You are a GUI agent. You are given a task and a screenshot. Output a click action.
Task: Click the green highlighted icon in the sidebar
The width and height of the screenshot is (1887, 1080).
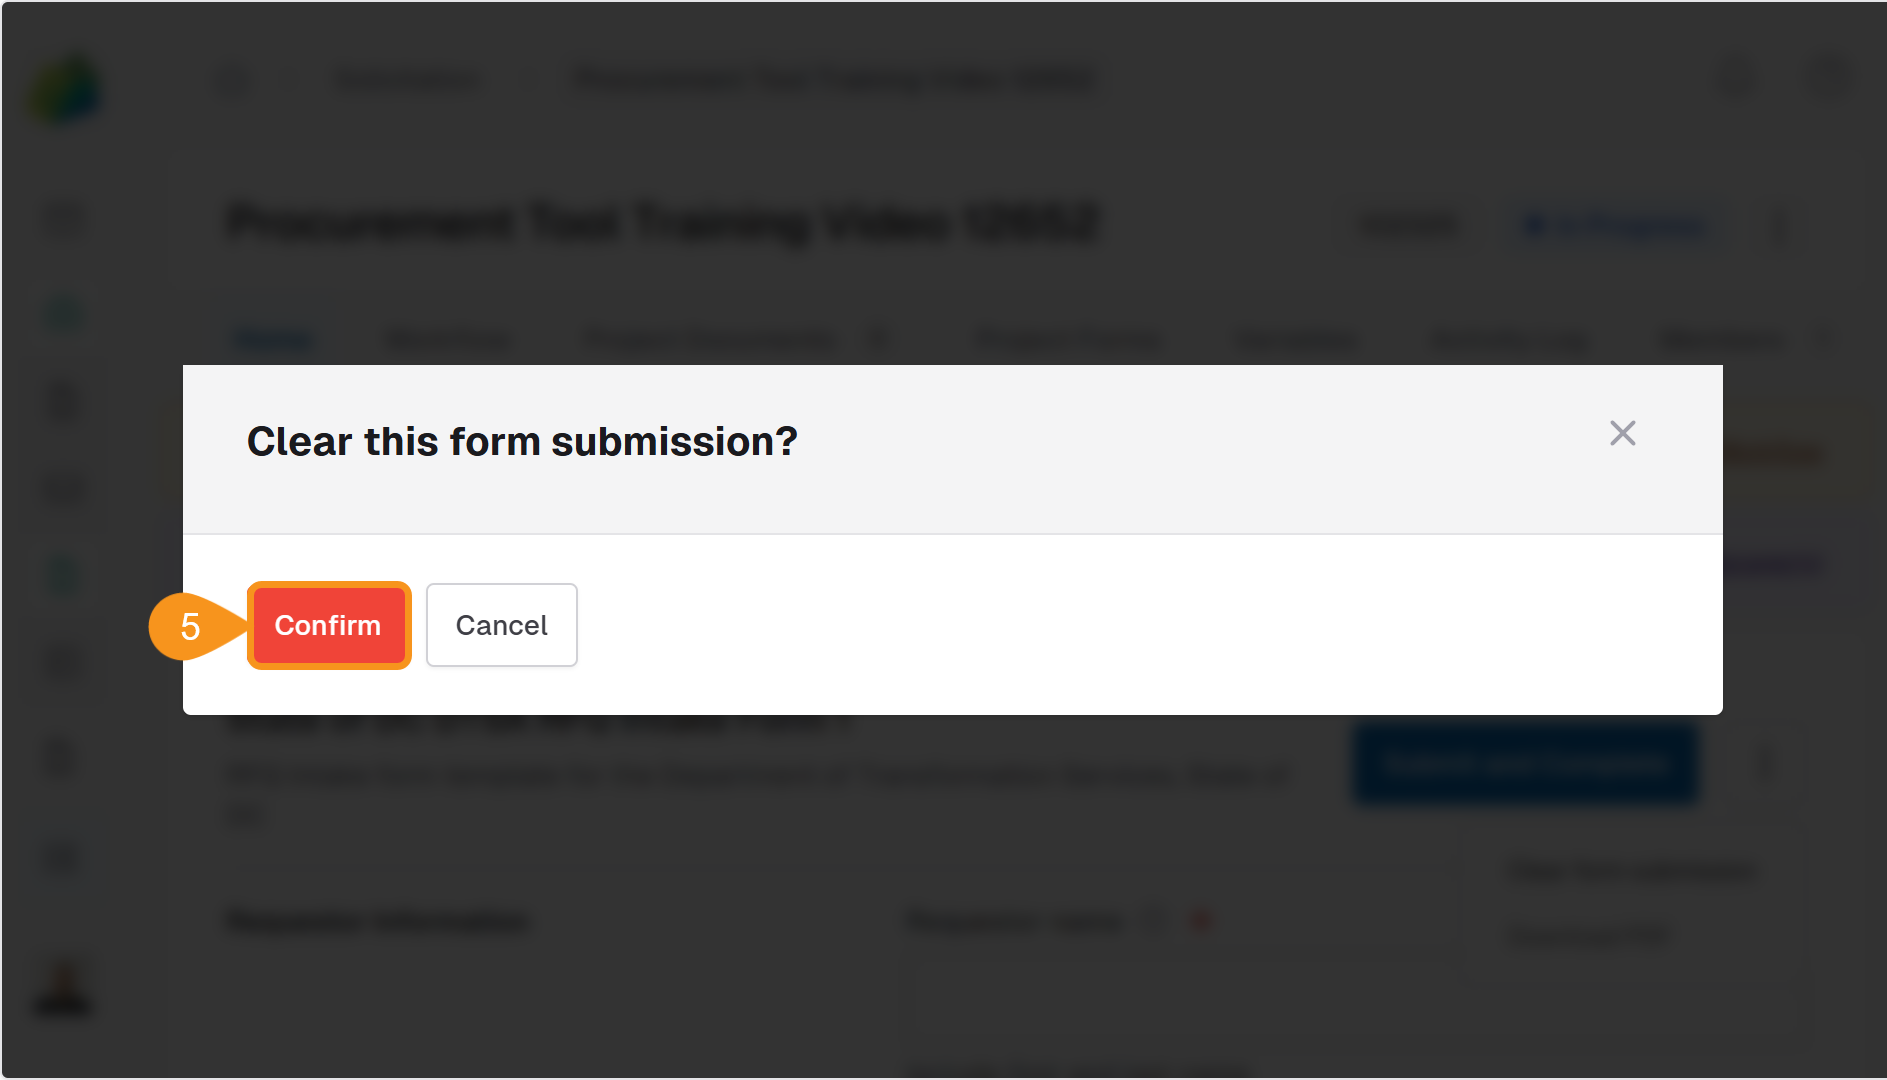[x=62, y=312]
